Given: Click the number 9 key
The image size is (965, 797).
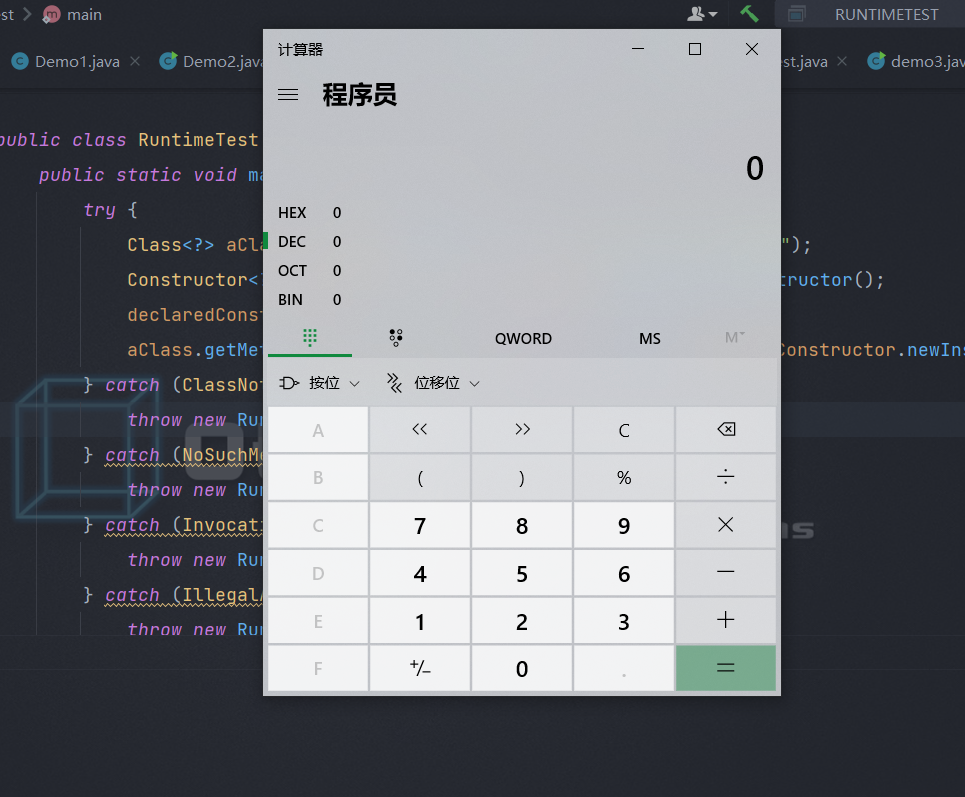Looking at the screenshot, I should (624, 525).
